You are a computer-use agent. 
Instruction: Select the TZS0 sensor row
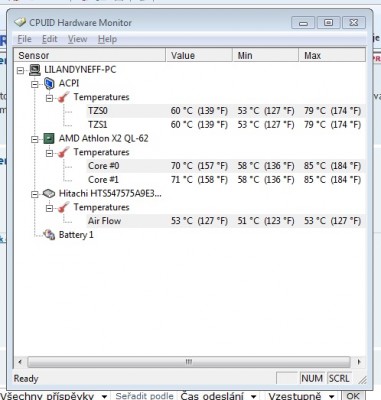[x=226, y=111]
